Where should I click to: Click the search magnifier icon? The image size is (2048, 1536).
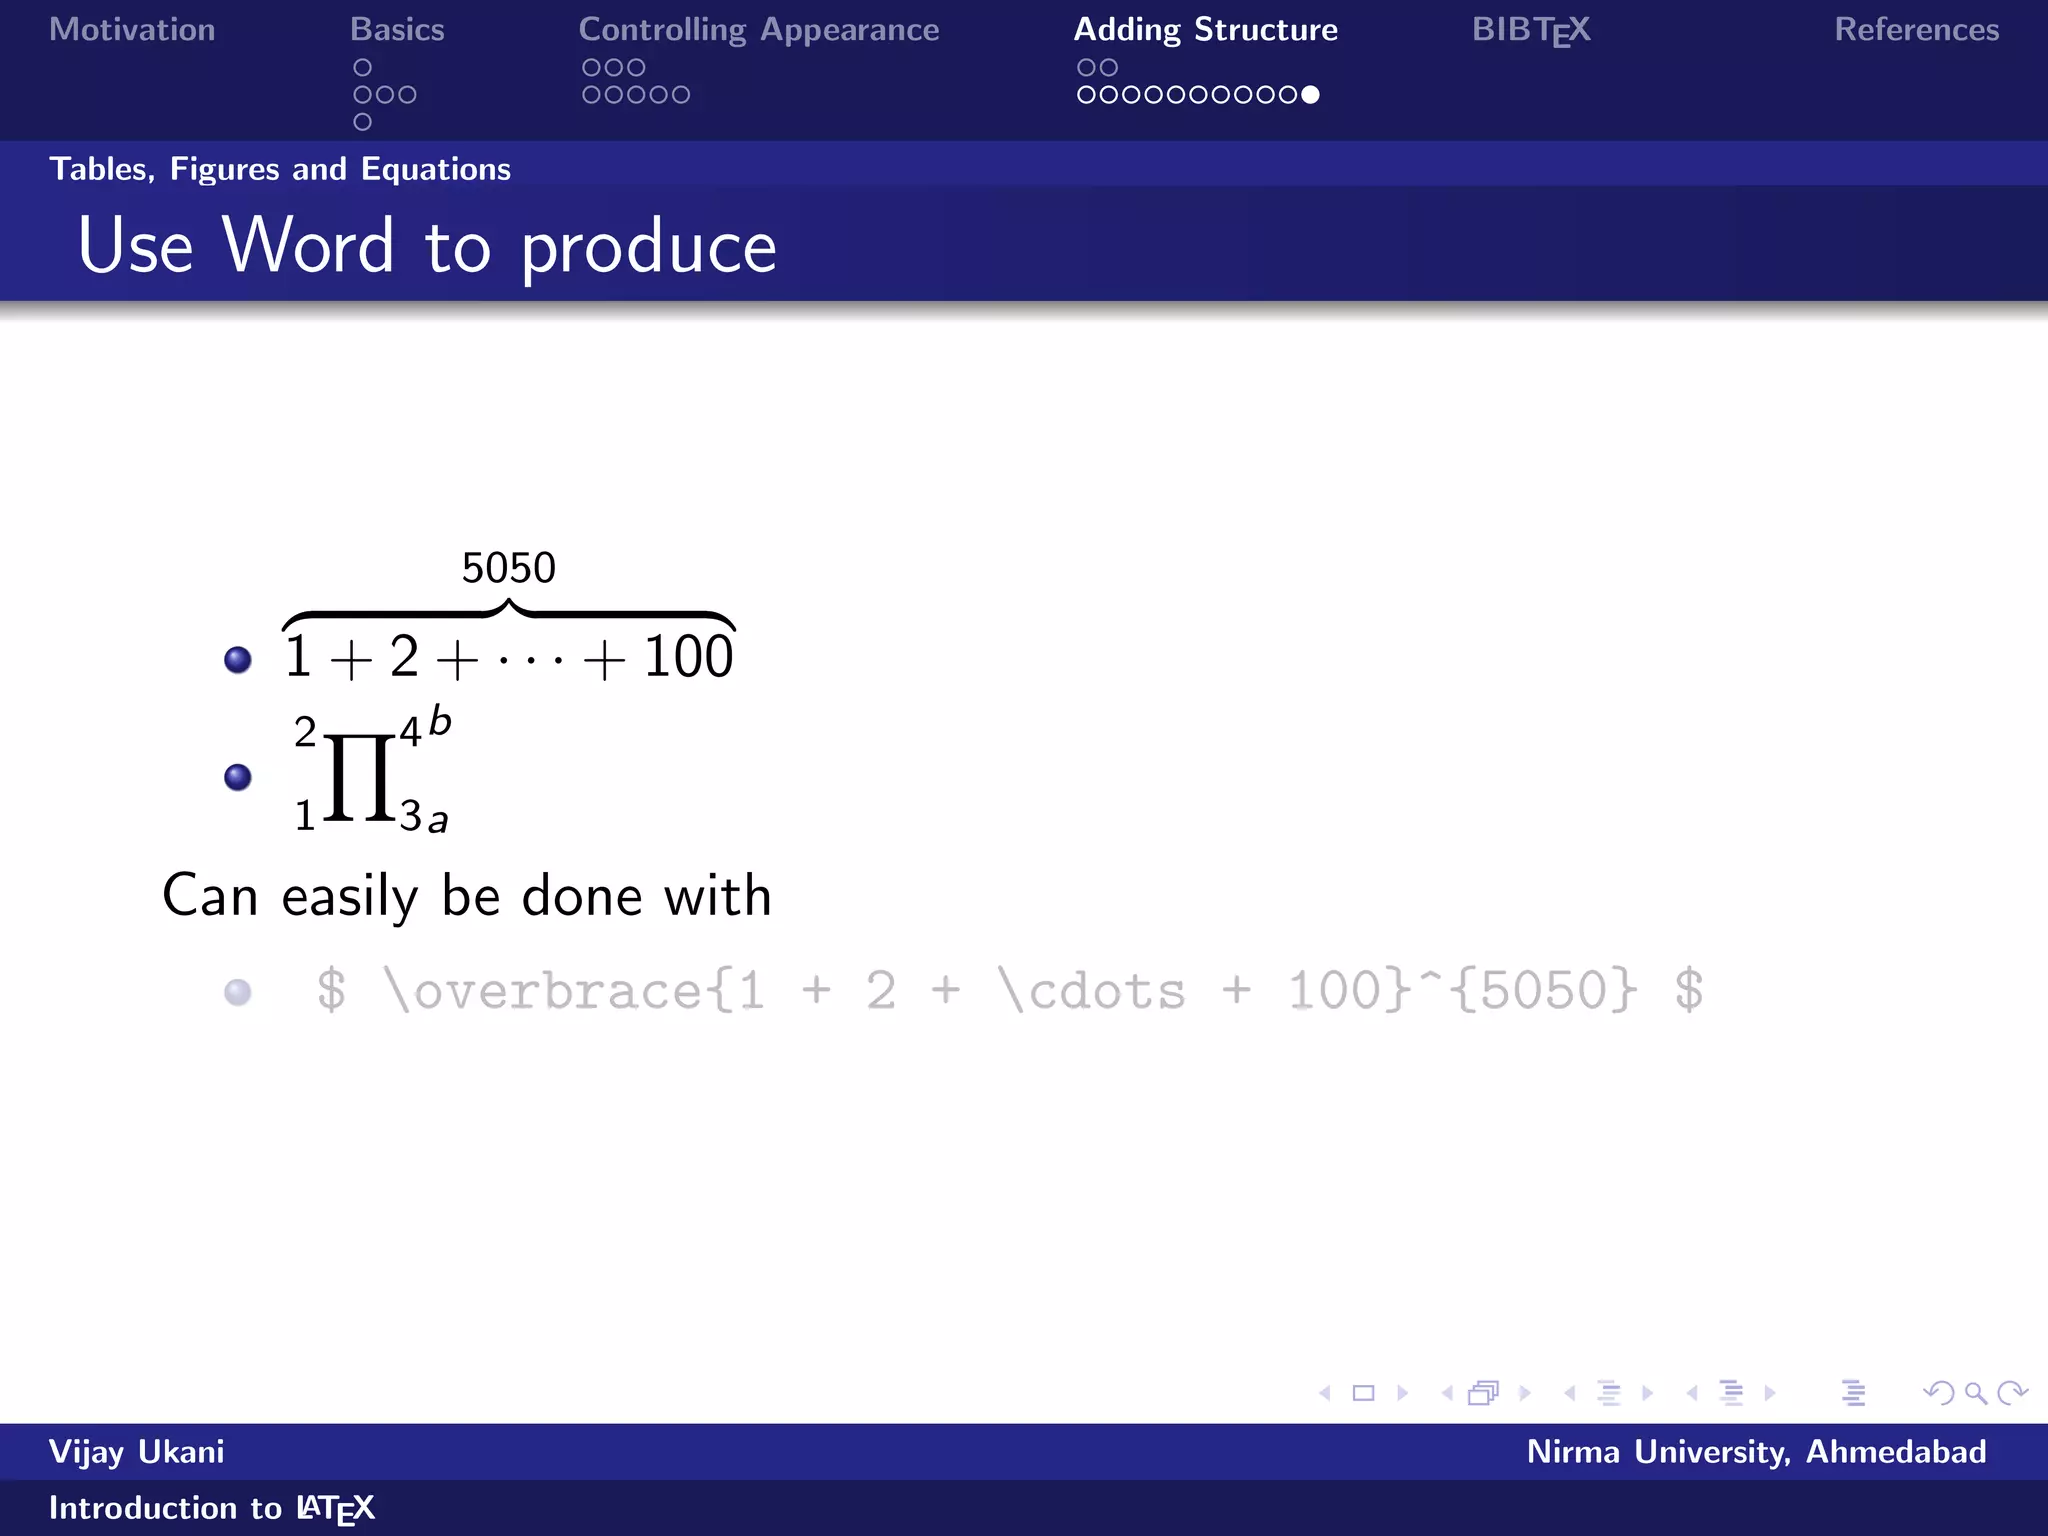click(x=1975, y=1393)
